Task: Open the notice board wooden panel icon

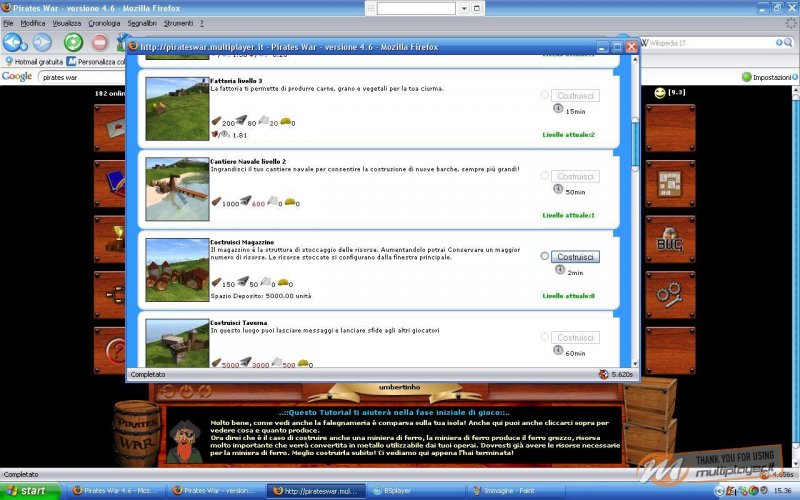Action: (670, 184)
